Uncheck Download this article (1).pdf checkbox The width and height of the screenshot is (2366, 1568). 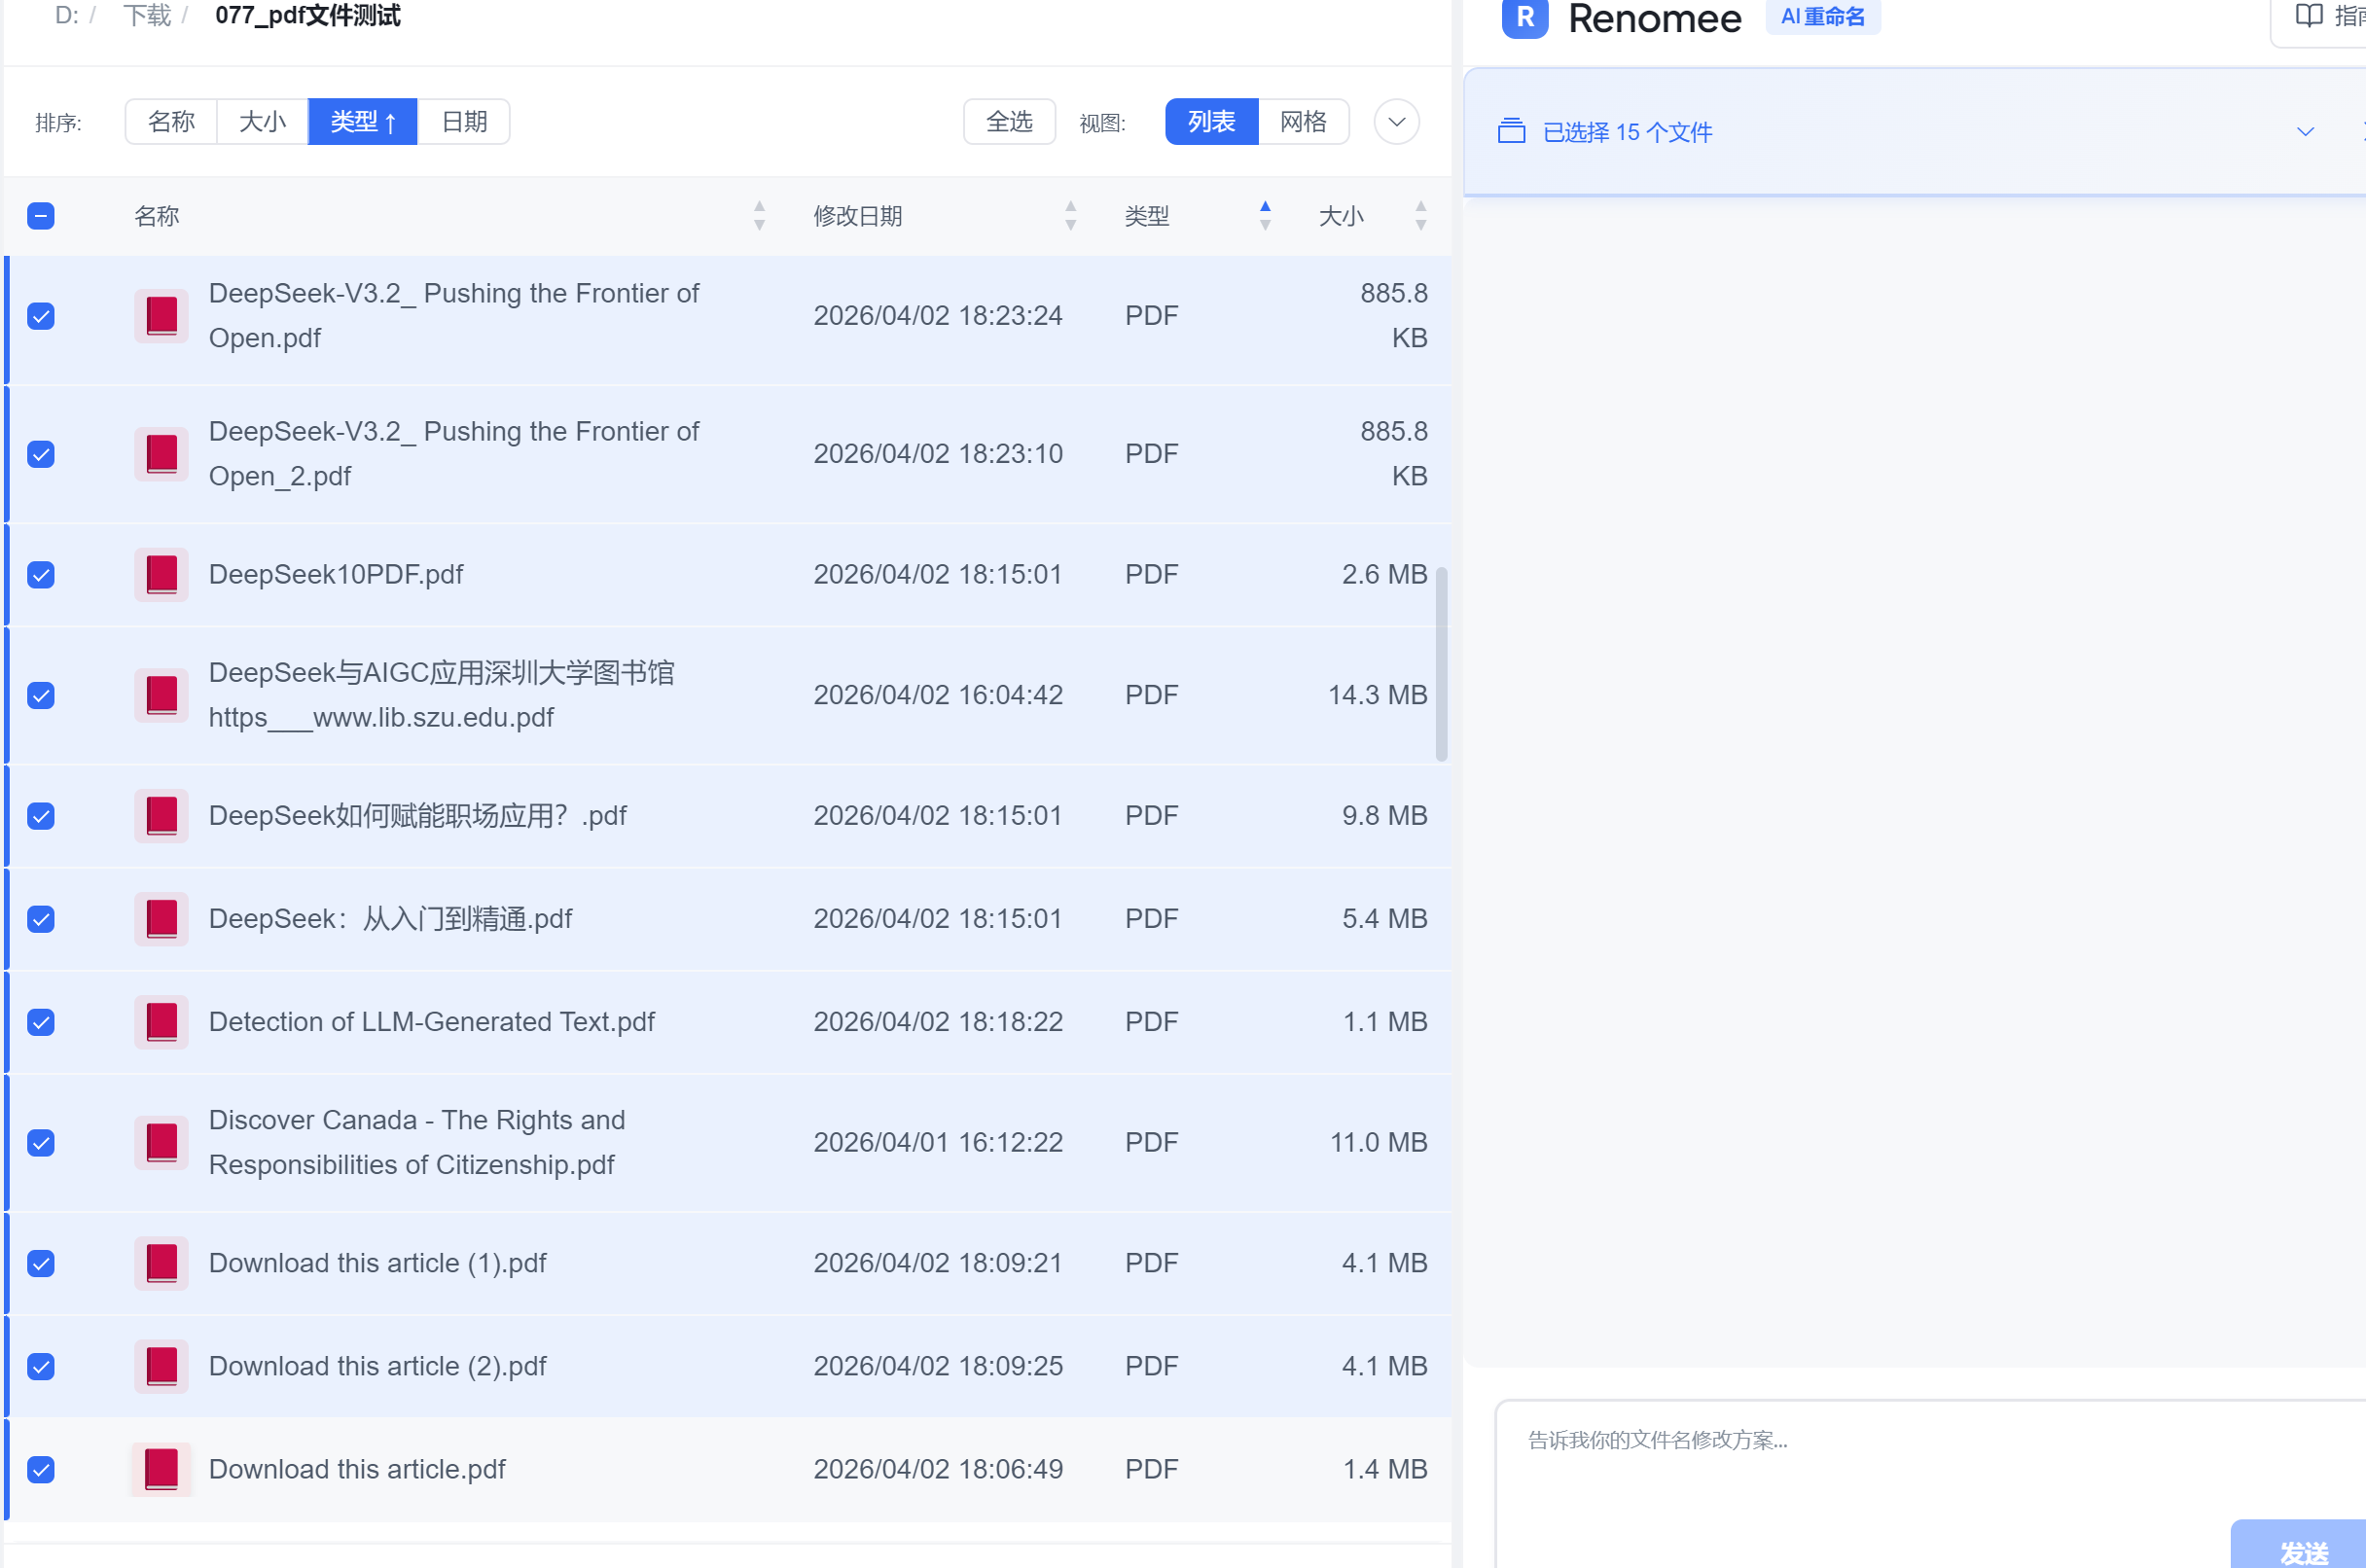(x=41, y=1263)
